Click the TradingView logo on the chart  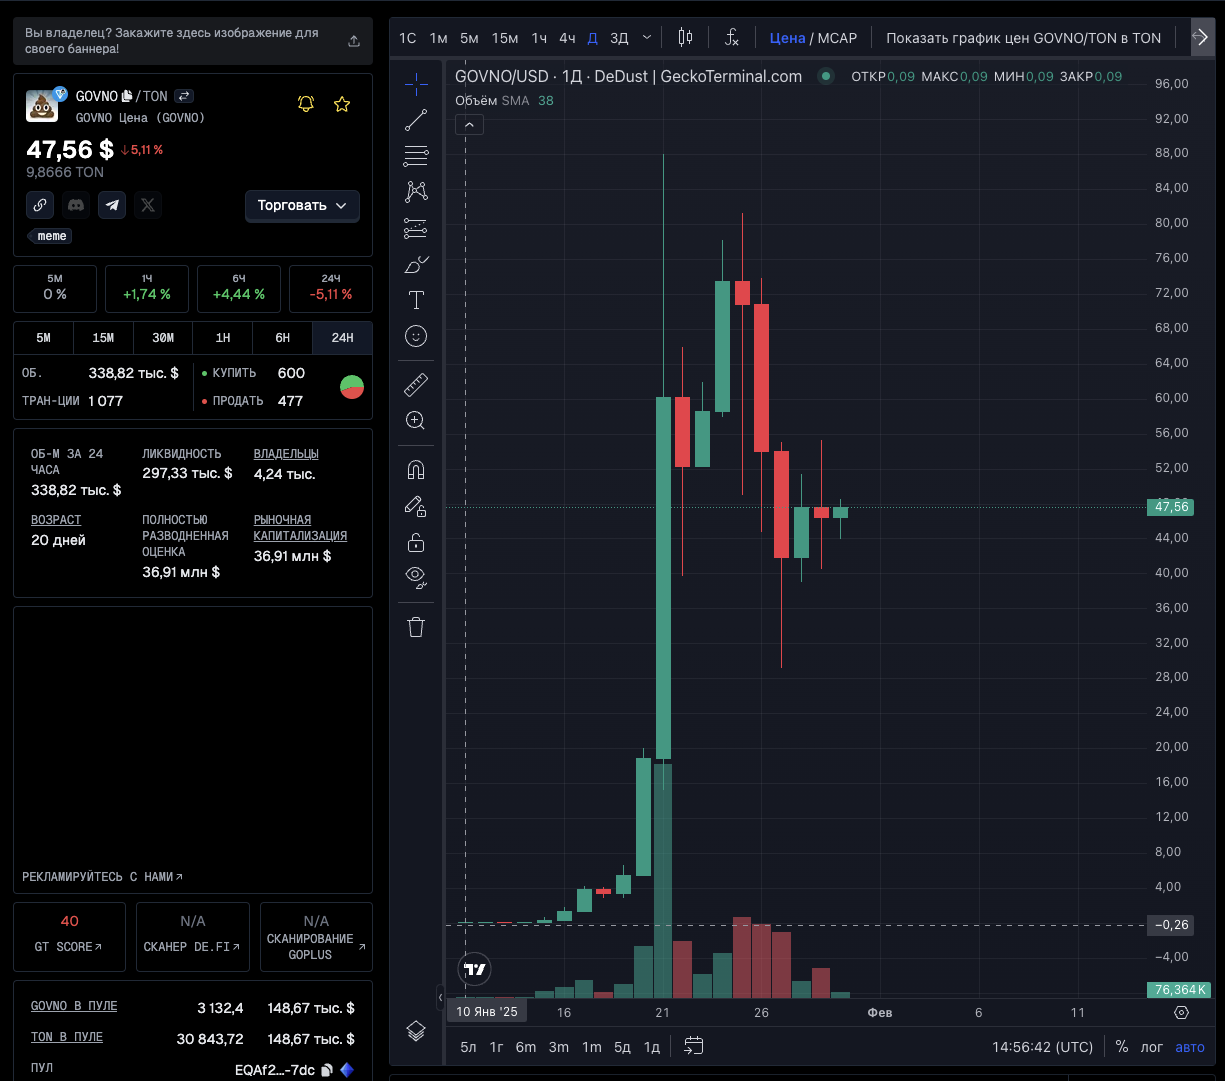pos(476,969)
